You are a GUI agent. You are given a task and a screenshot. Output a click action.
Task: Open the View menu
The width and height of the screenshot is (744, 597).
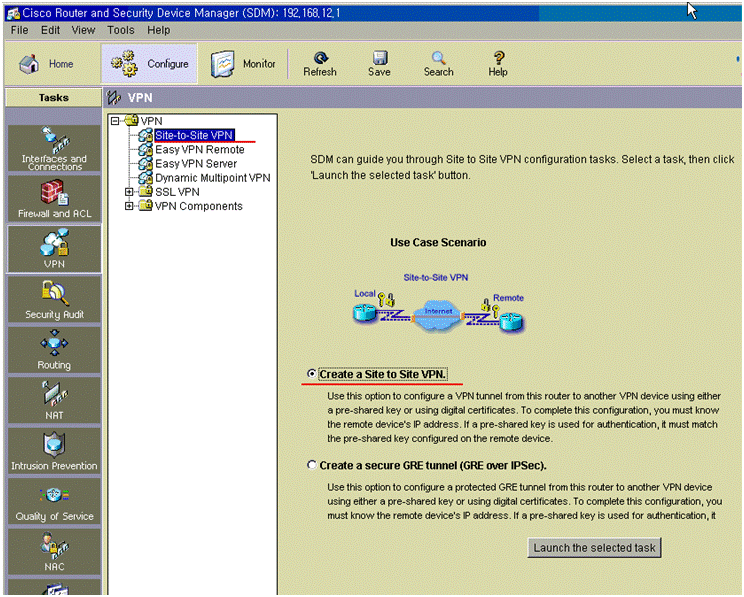point(84,30)
